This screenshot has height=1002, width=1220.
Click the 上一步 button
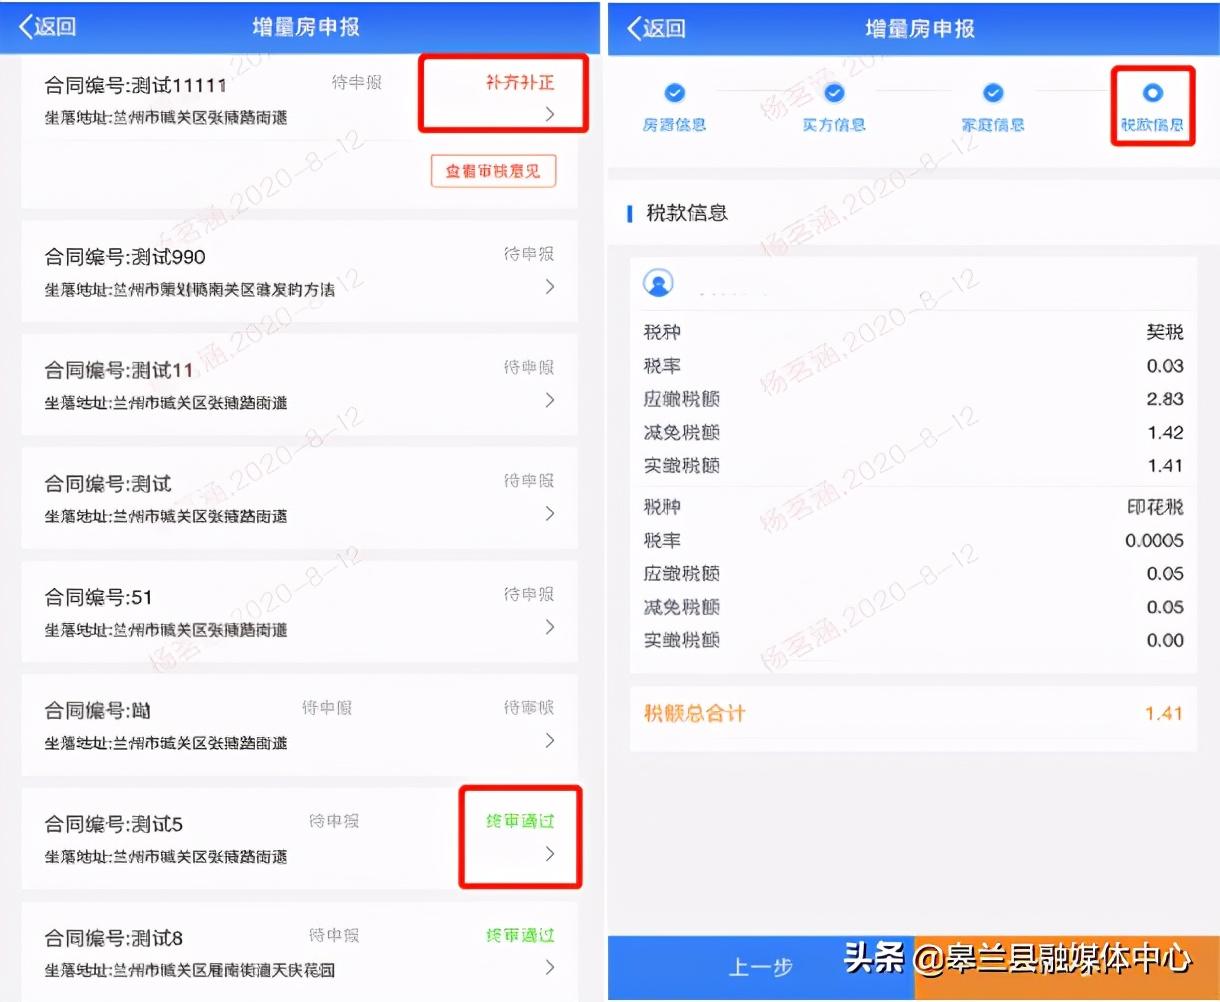pos(761,967)
